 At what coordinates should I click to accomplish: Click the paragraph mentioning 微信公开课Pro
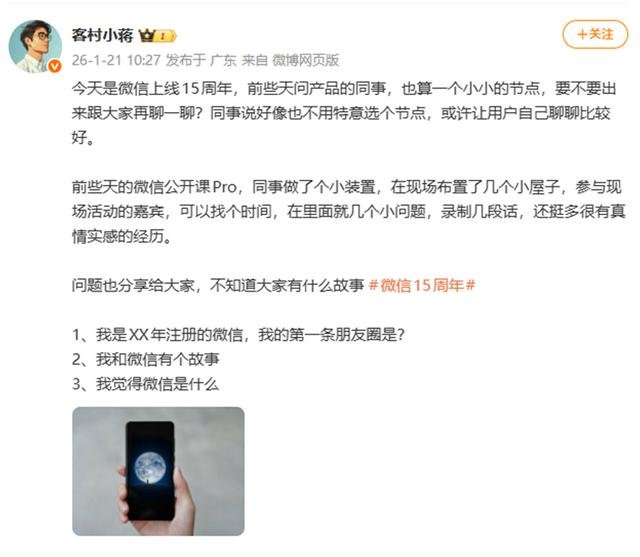coord(349,211)
